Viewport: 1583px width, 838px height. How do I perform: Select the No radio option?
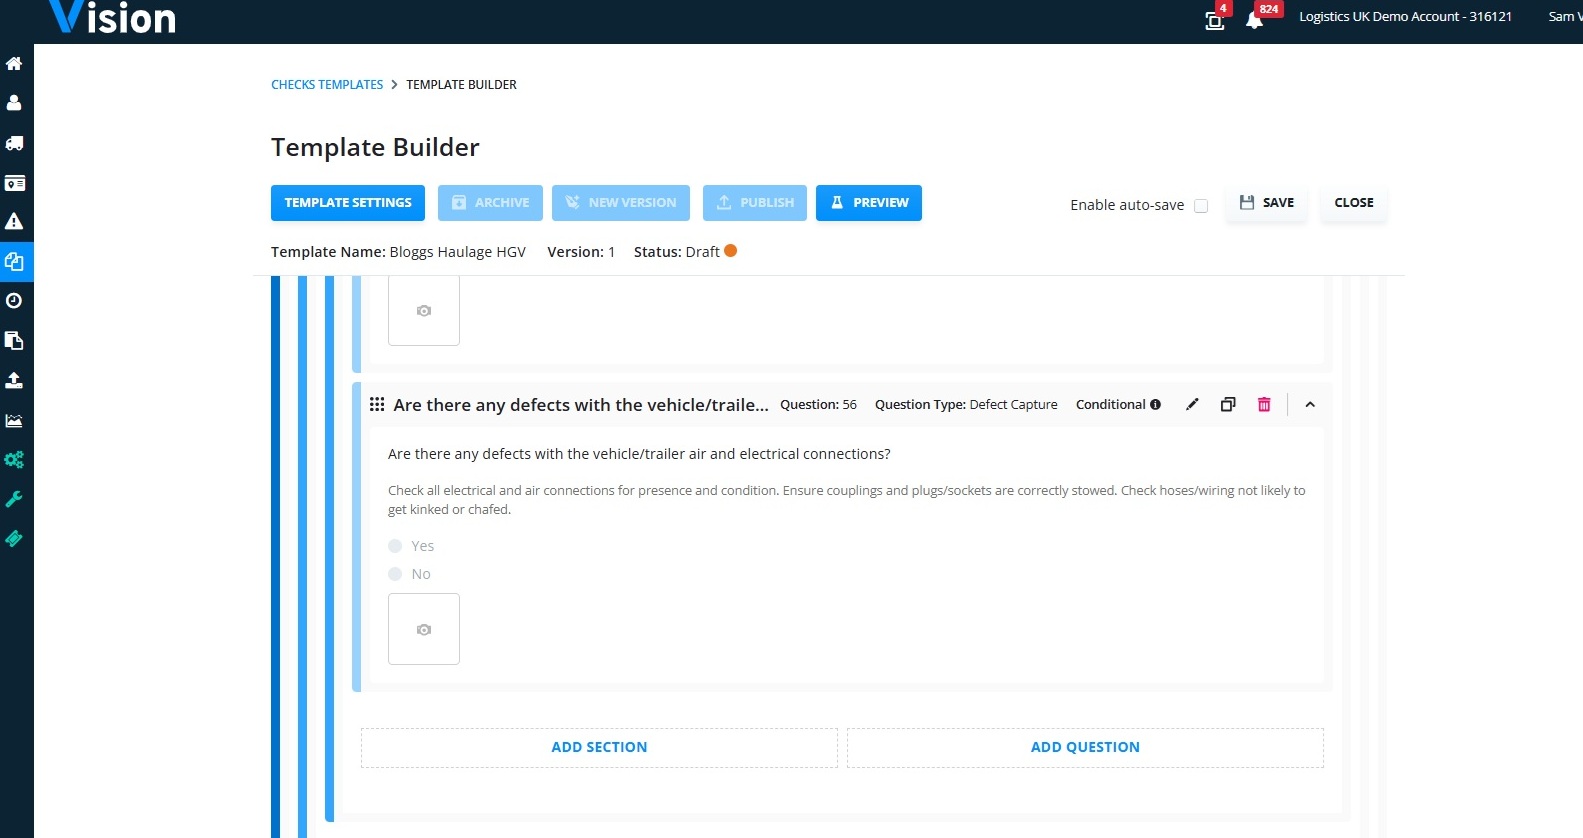click(395, 574)
